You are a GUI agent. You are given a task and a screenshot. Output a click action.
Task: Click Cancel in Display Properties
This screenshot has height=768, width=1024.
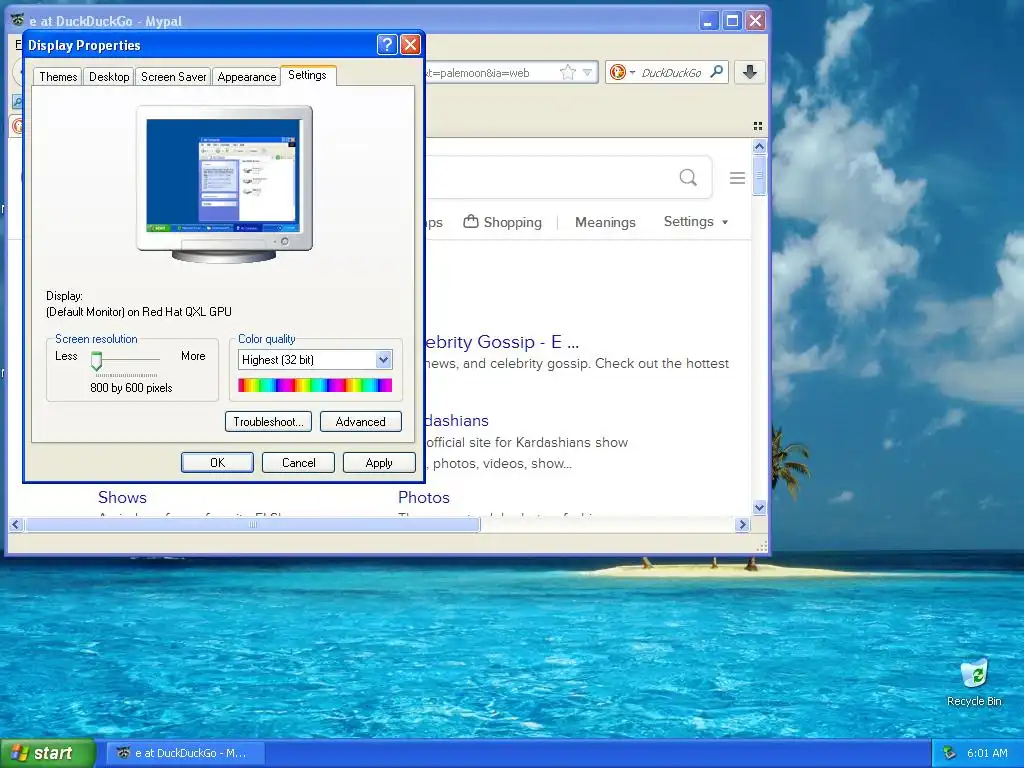click(298, 462)
